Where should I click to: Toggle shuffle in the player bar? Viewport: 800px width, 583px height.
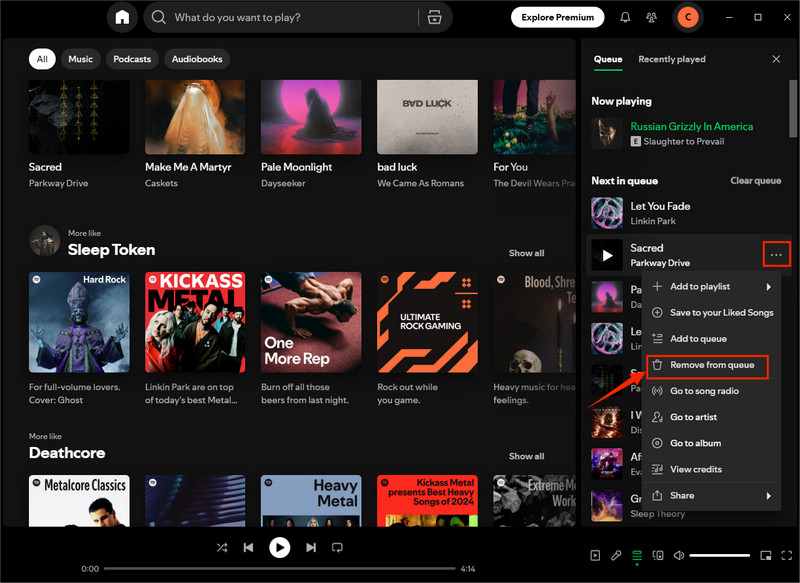(x=222, y=547)
